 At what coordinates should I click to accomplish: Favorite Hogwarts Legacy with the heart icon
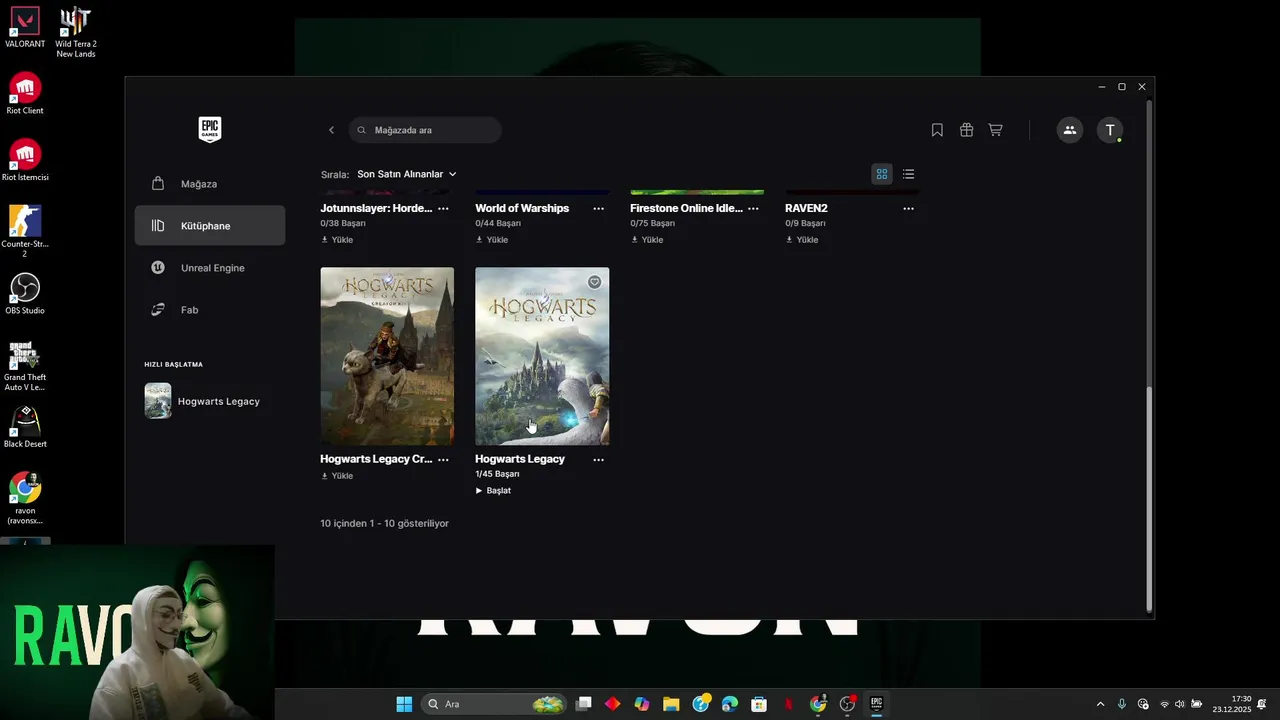coord(594,282)
